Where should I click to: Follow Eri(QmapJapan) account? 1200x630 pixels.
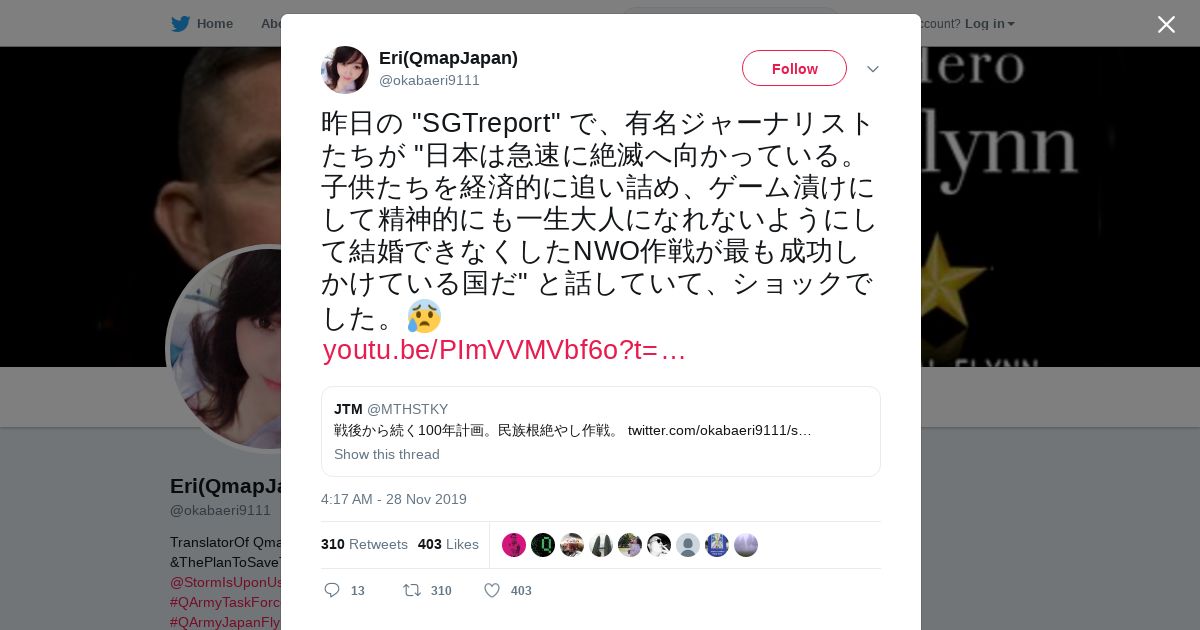click(794, 68)
